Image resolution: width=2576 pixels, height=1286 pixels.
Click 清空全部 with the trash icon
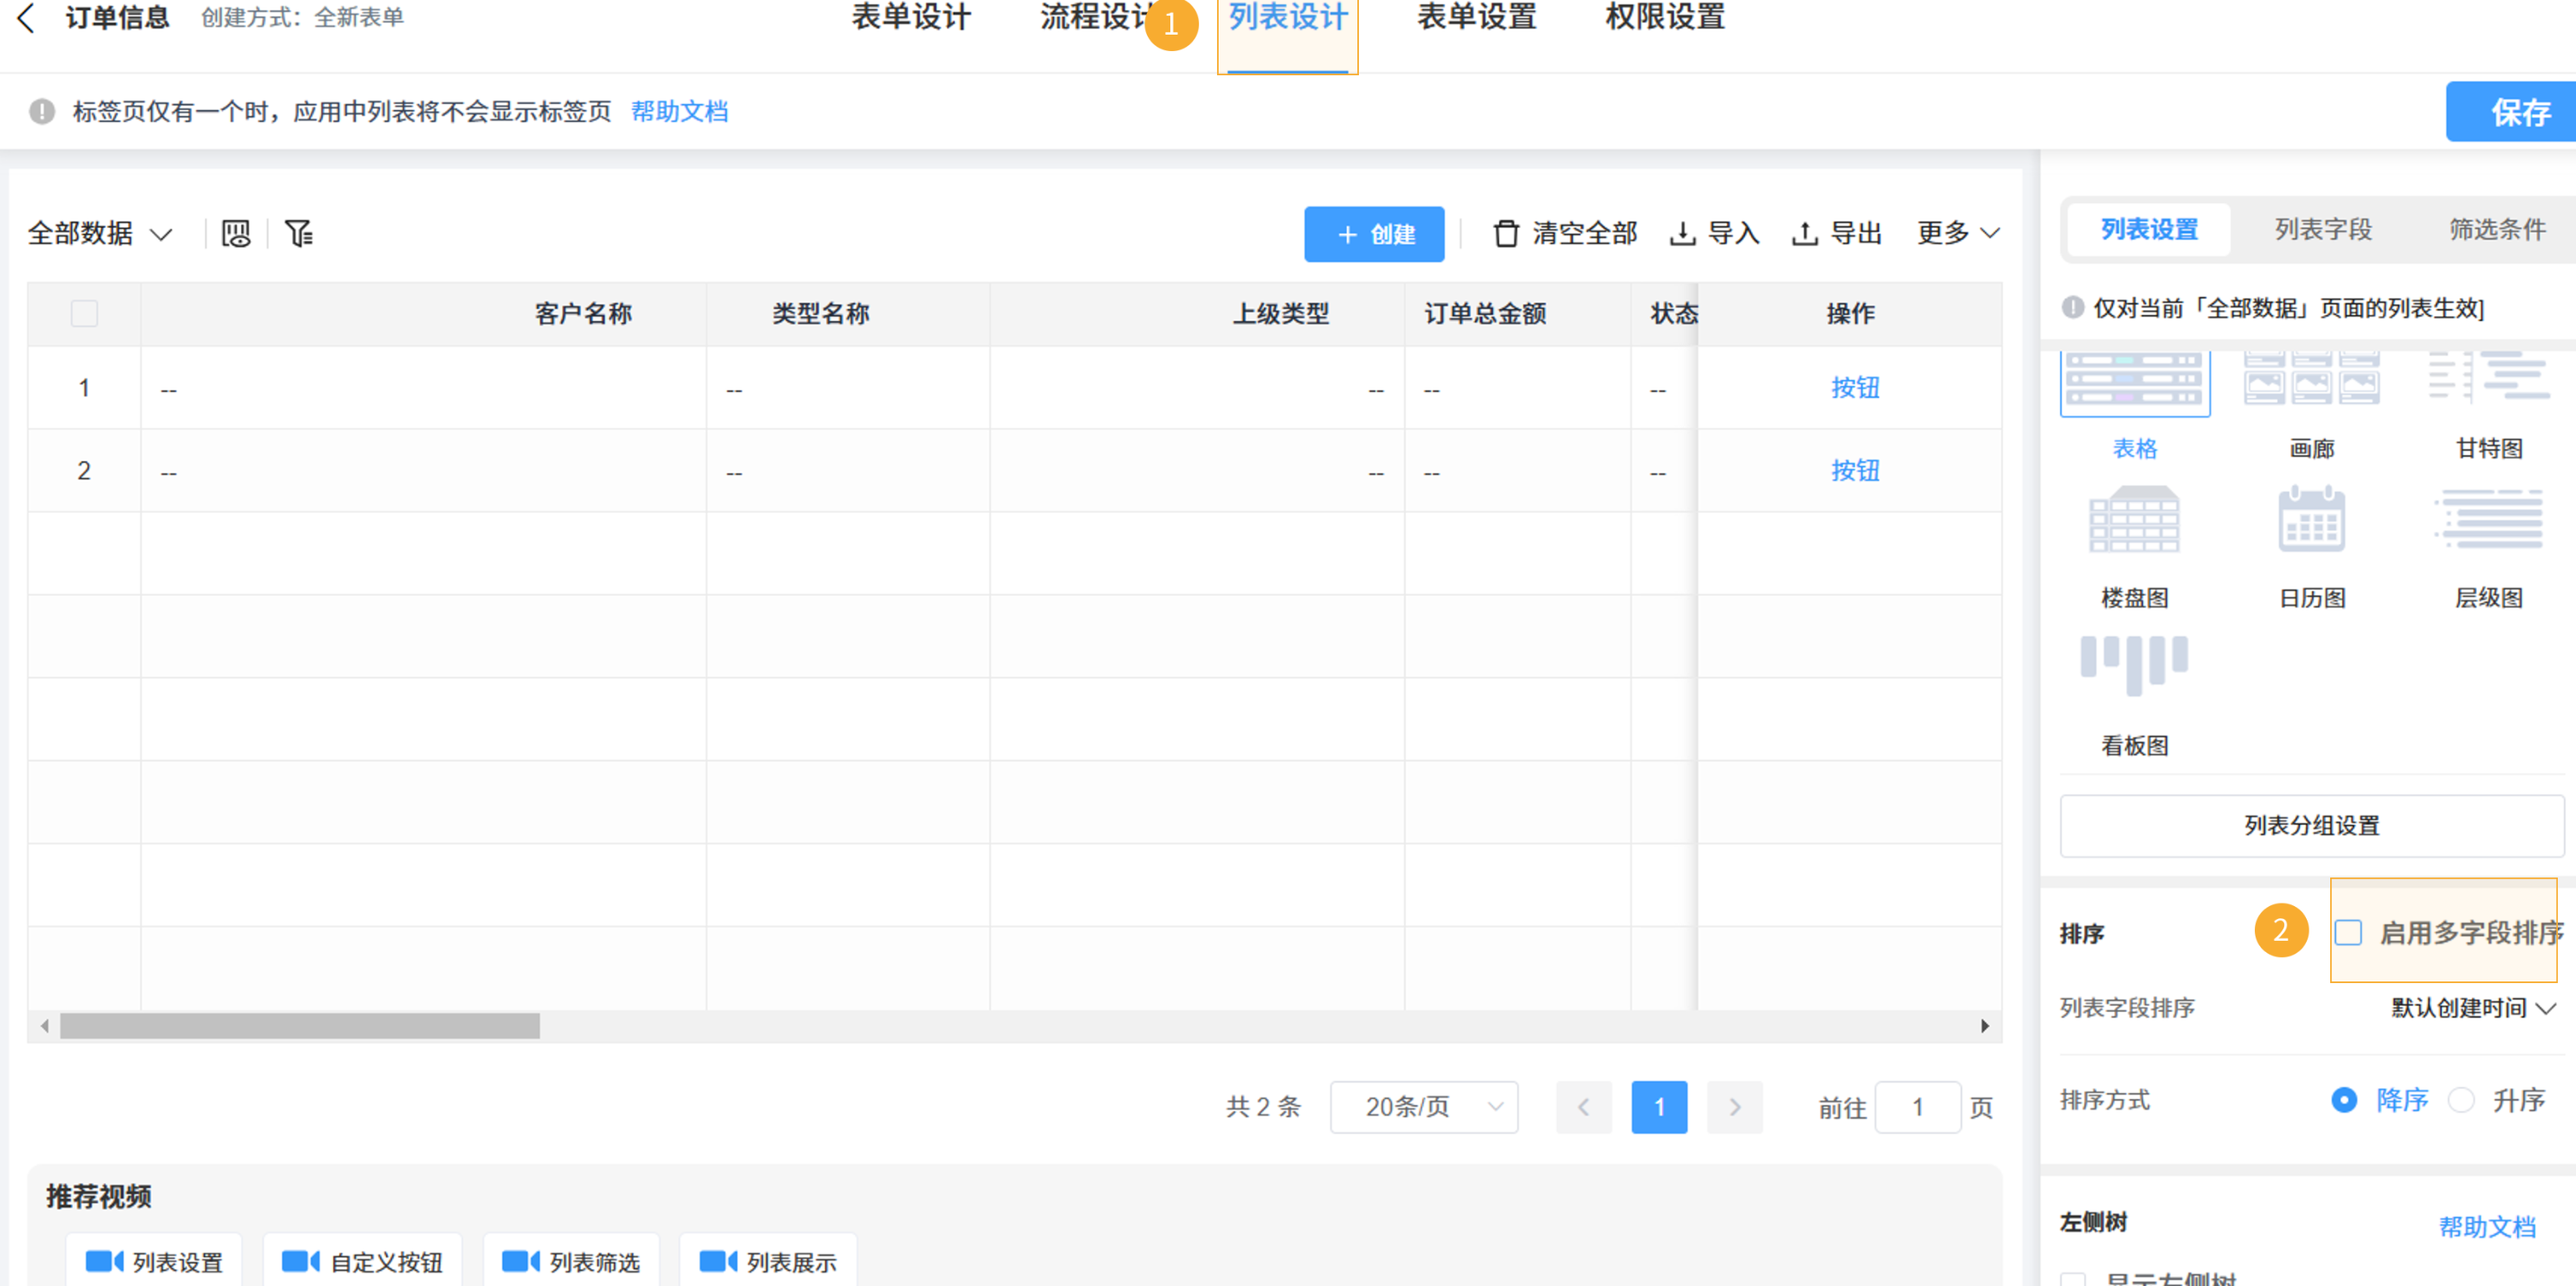tap(1565, 233)
